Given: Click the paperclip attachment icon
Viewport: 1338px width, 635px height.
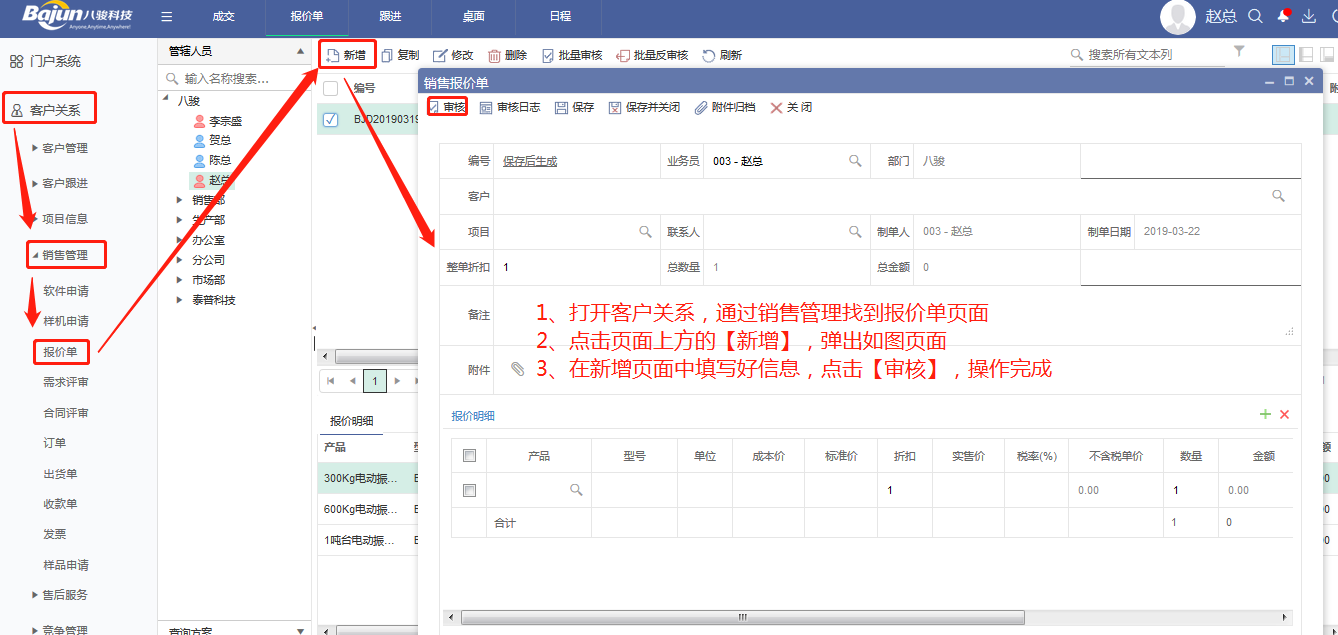Looking at the screenshot, I should point(517,369).
